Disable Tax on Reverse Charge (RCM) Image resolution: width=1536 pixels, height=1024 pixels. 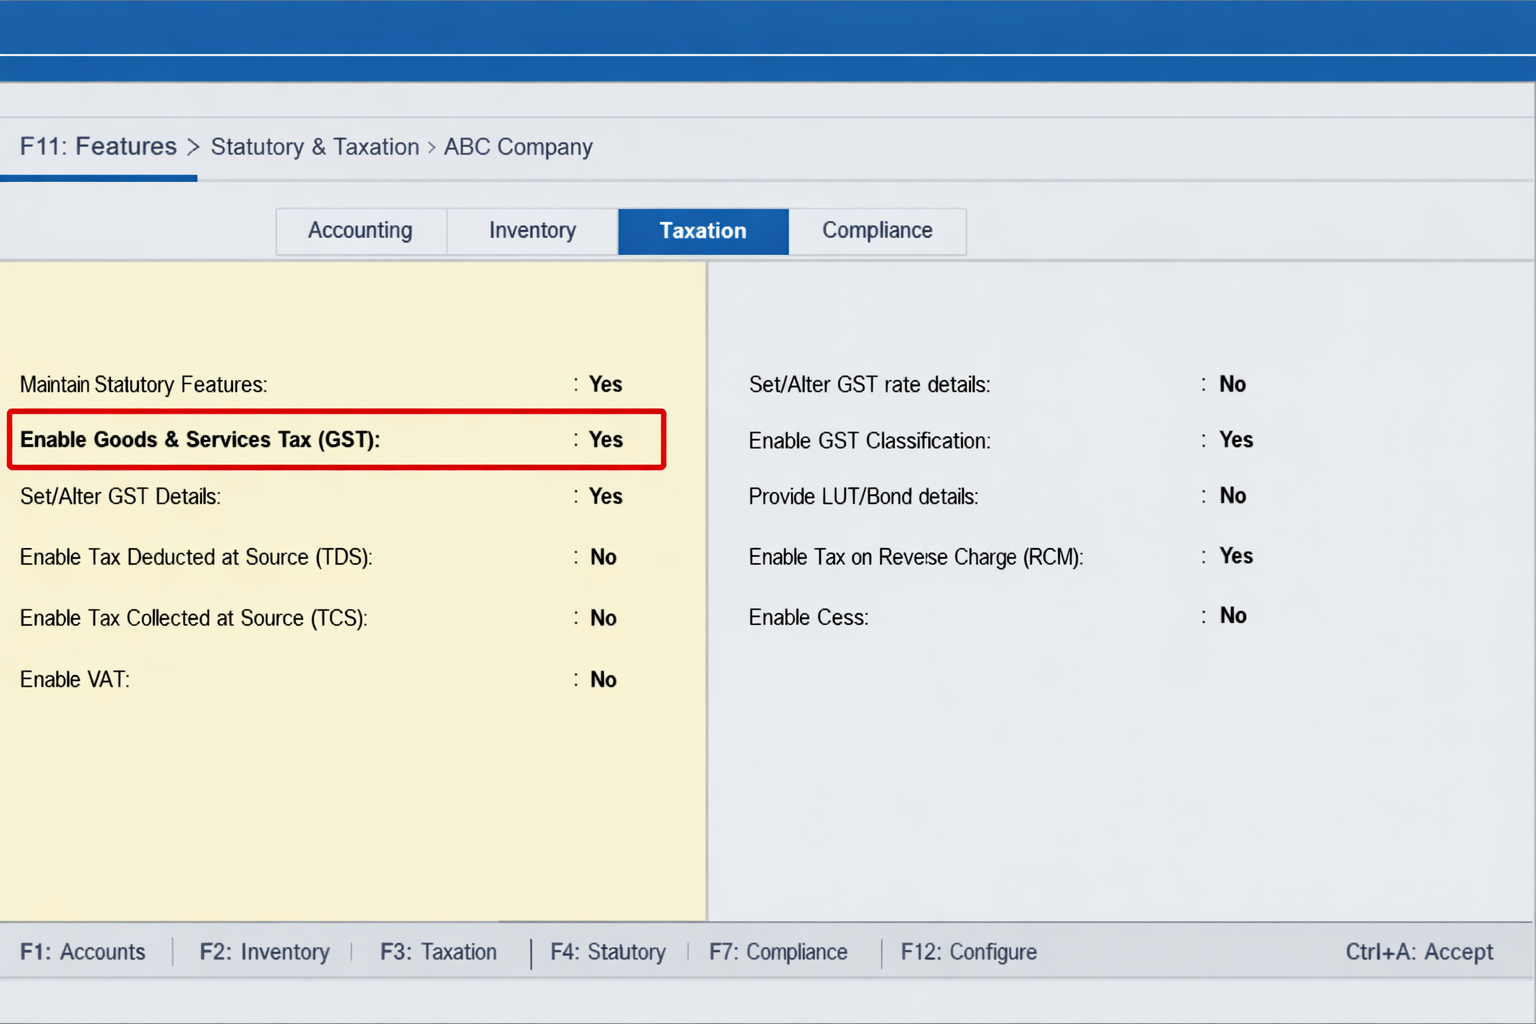(1236, 557)
